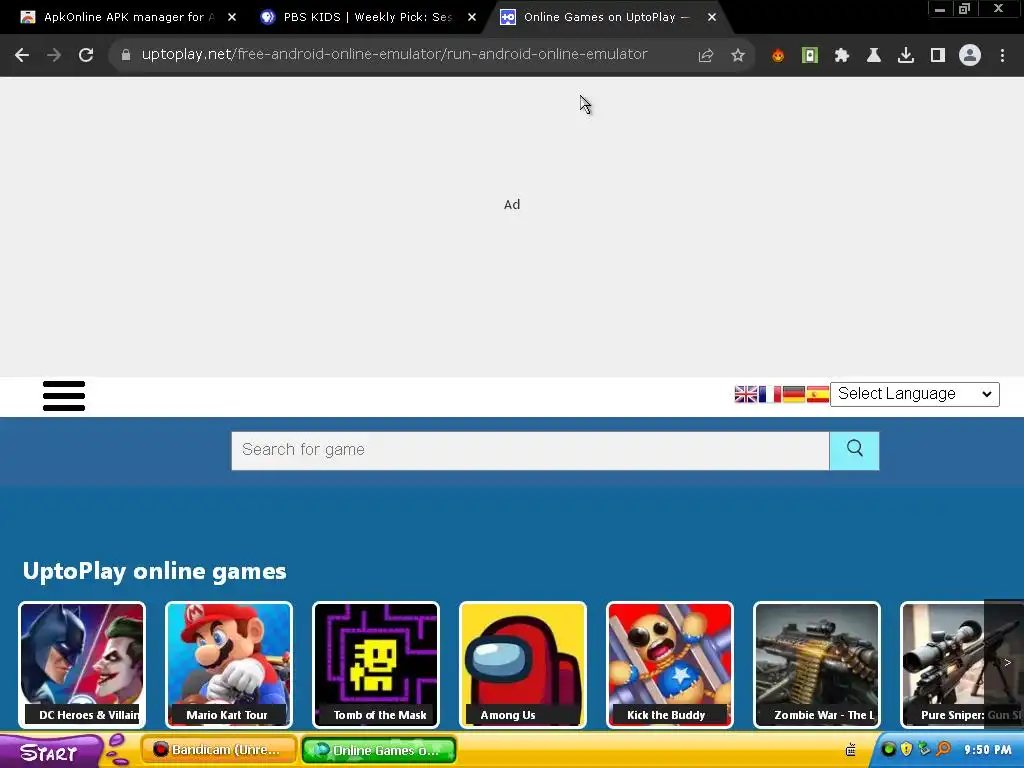Open the Chrome Labs flask icon
The width and height of the screenshot is (1024, 768).
[x=873, y=56]
